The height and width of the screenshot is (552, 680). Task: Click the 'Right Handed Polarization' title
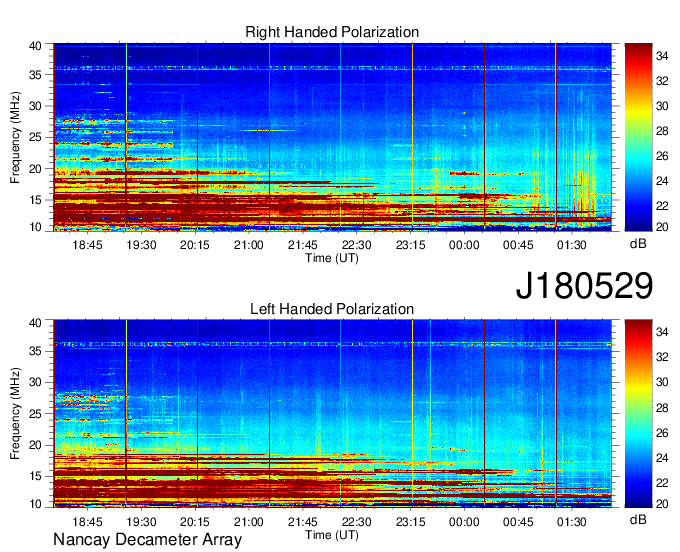(332, 32)
